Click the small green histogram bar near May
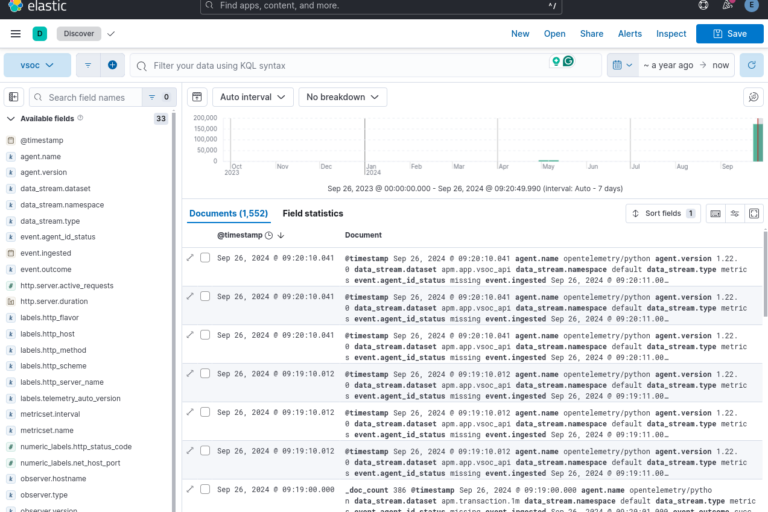This screenshot has width=768, height=512. (549, 160)
